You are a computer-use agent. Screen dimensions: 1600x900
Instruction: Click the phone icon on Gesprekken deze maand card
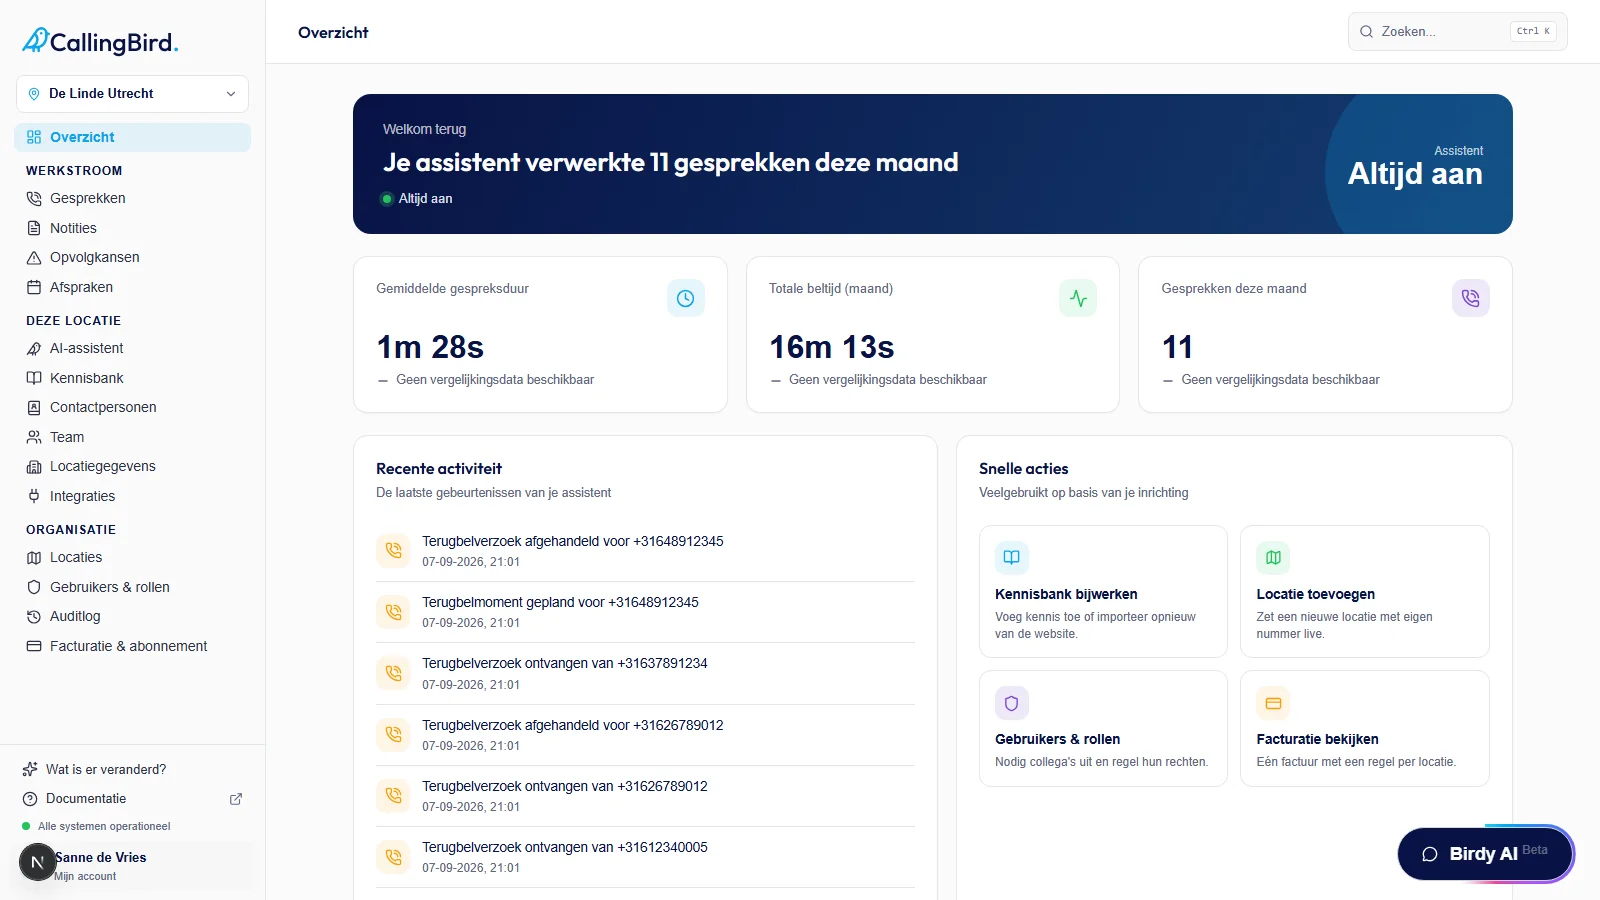coord(1470,298)
